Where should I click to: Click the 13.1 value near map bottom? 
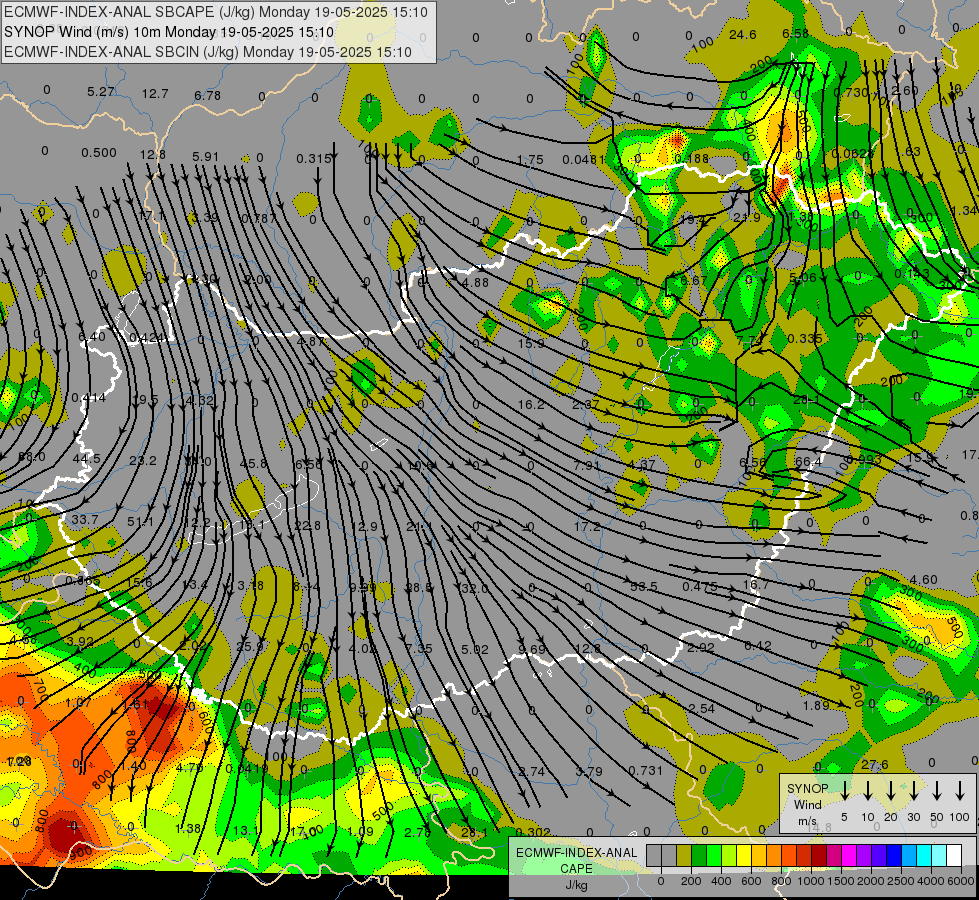[x=245, y=831]
